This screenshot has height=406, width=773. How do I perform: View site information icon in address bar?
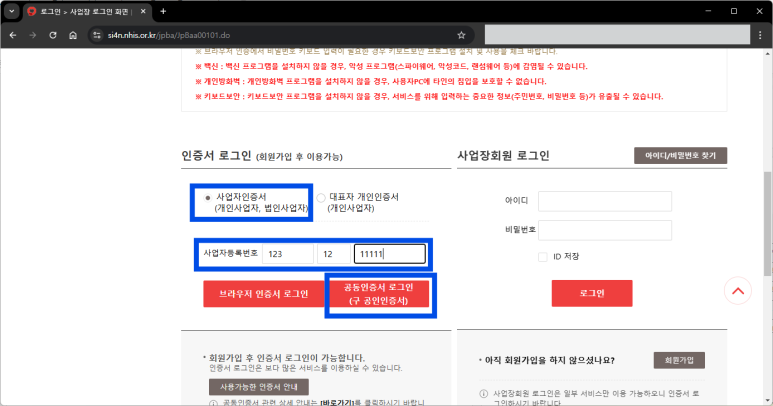(97, 35)
